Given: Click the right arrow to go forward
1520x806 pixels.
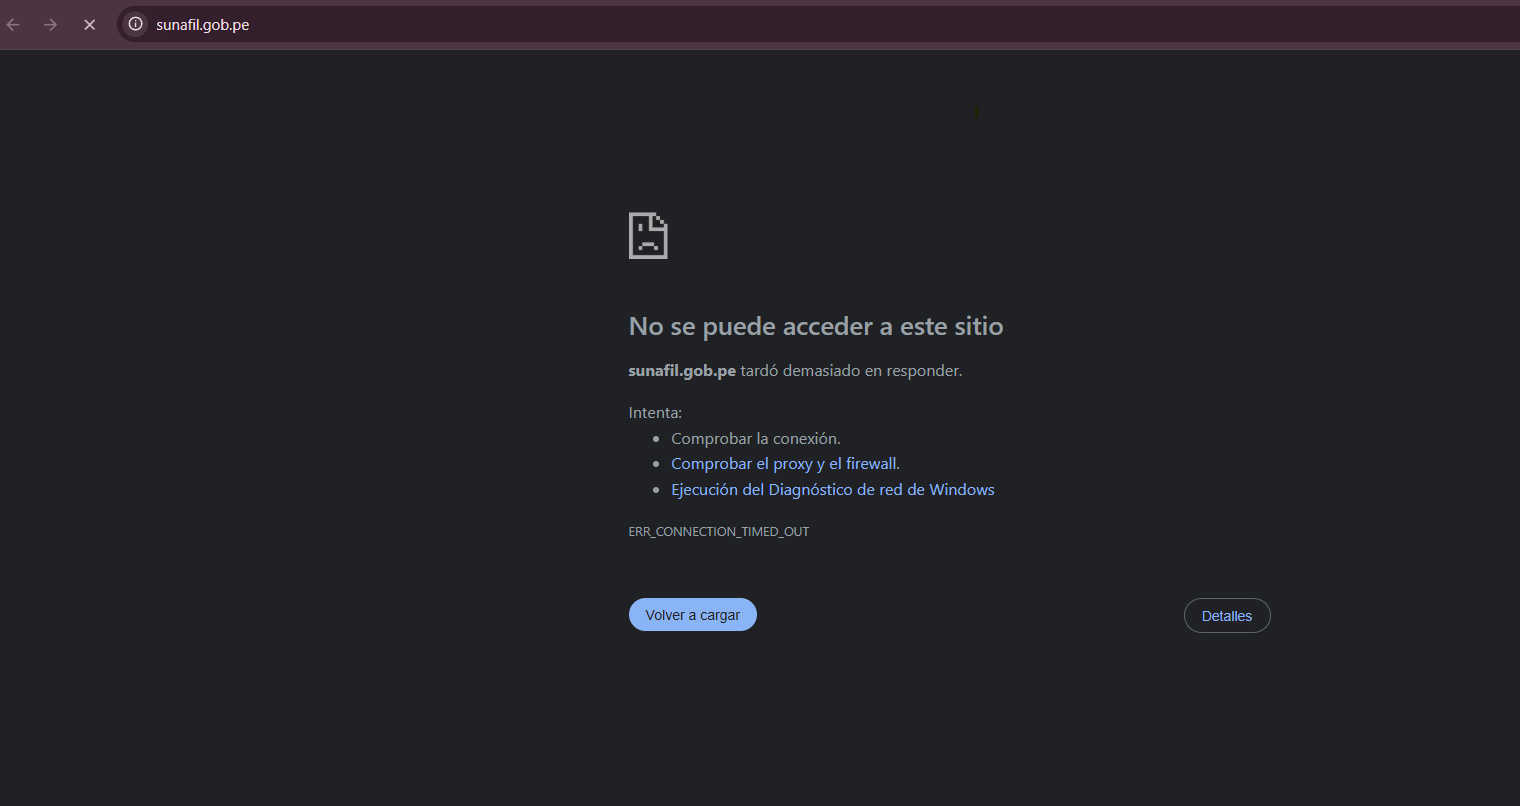Looking at the screenshot, I should point(50,24).
